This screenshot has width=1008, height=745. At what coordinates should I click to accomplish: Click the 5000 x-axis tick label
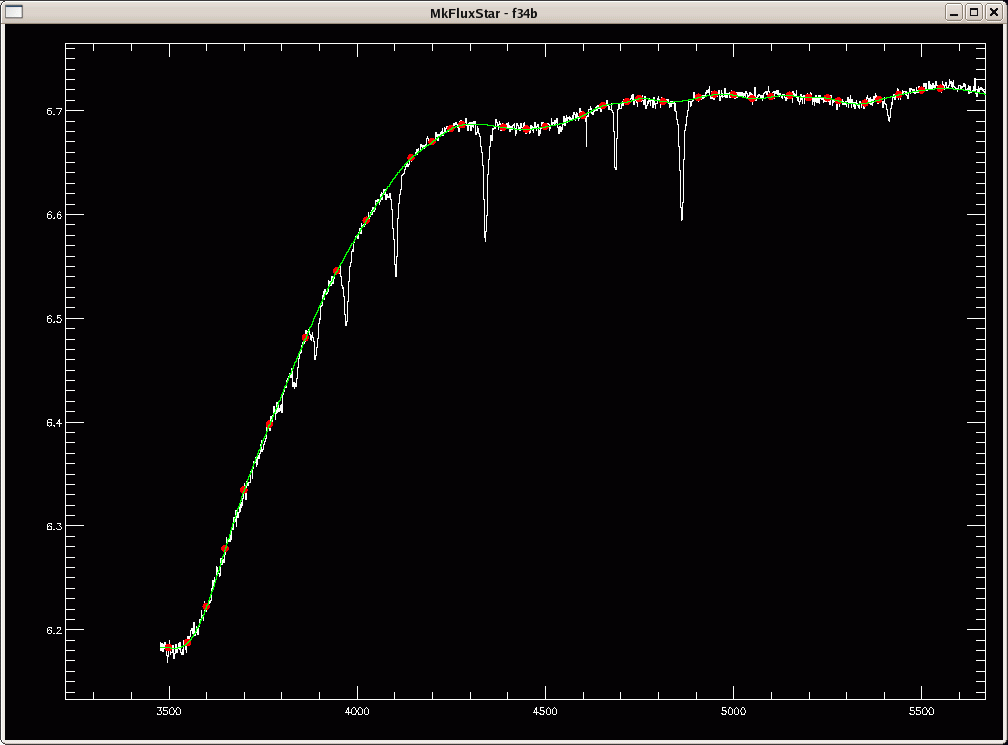click(733, 712)
